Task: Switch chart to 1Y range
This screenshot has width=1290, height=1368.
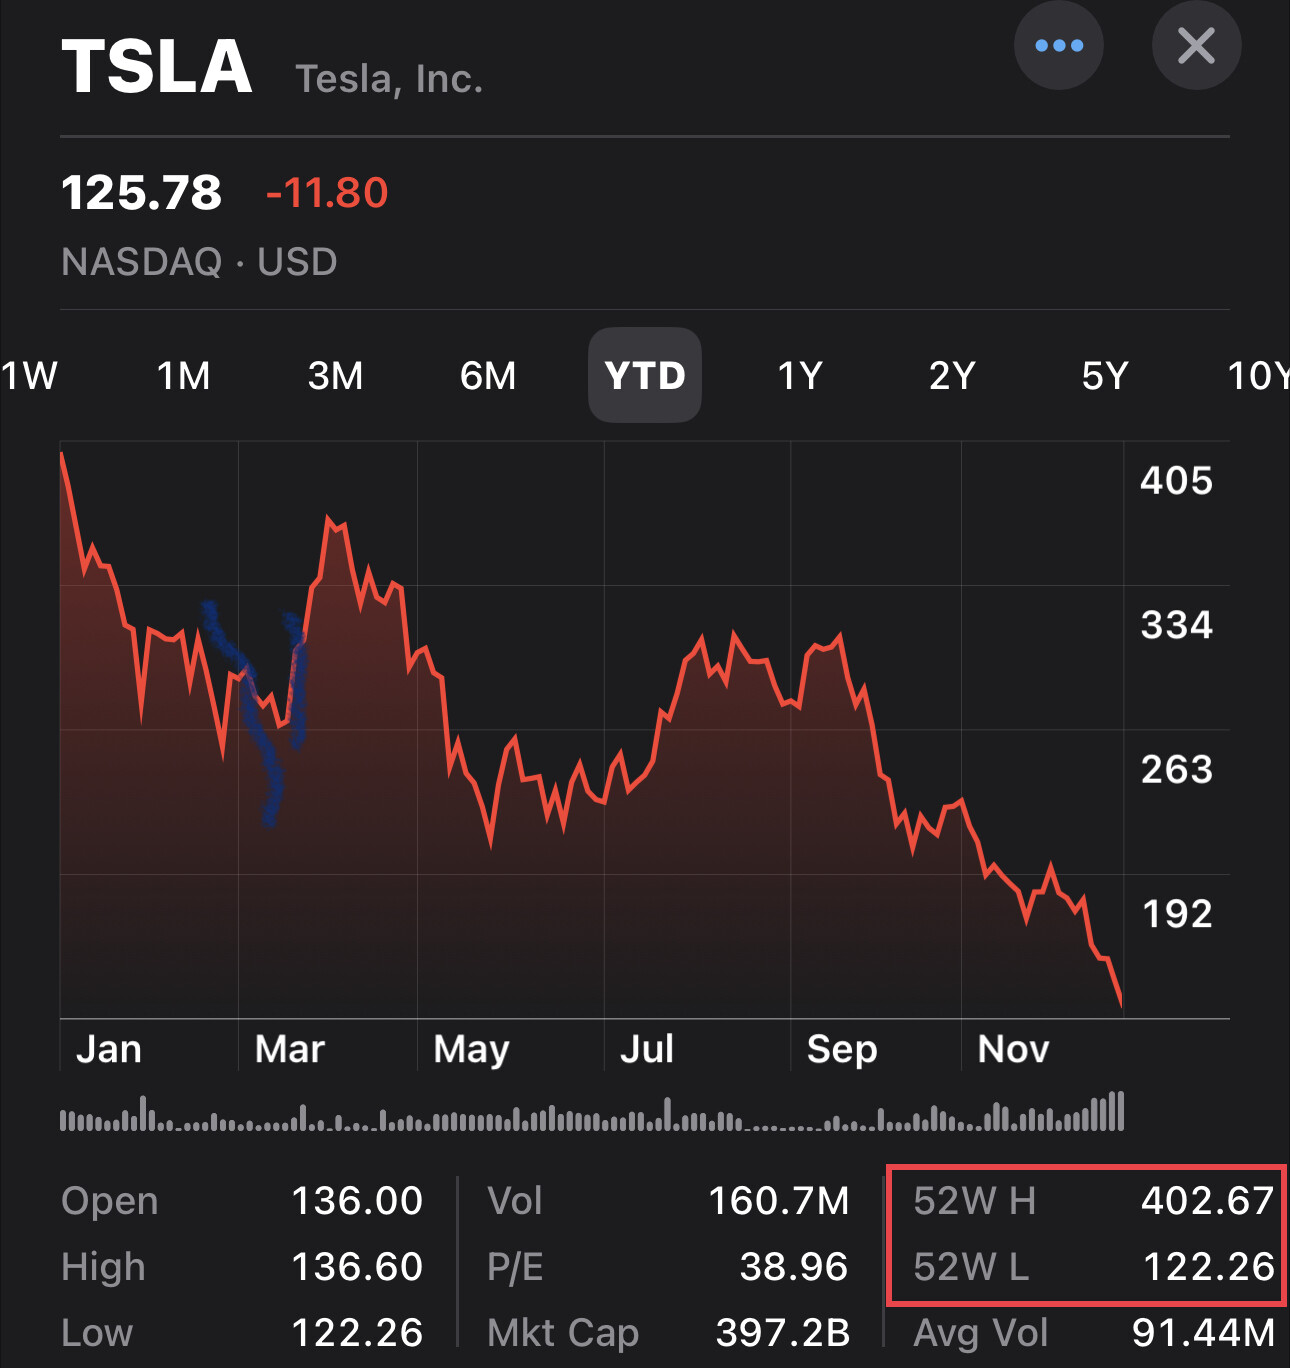Action: [x=800, y=376]
